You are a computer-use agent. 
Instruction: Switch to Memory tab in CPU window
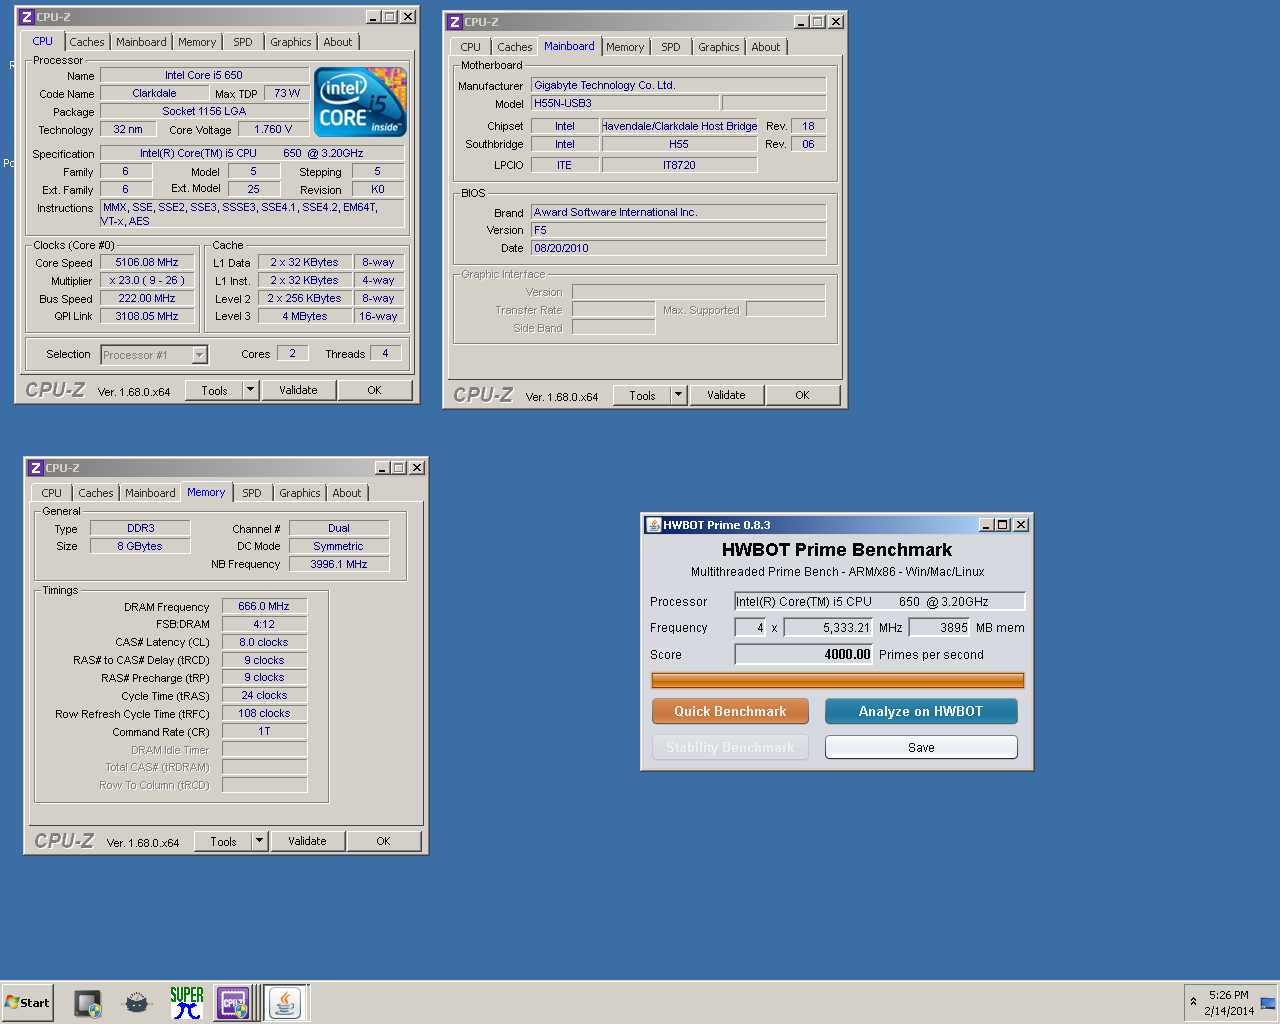197,42
